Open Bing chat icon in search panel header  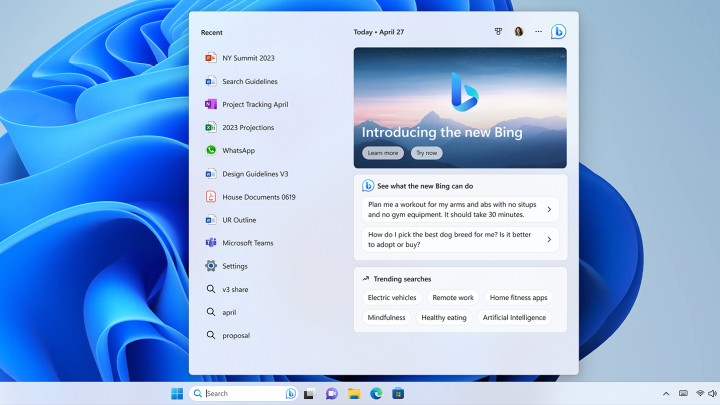coord(558,31)
